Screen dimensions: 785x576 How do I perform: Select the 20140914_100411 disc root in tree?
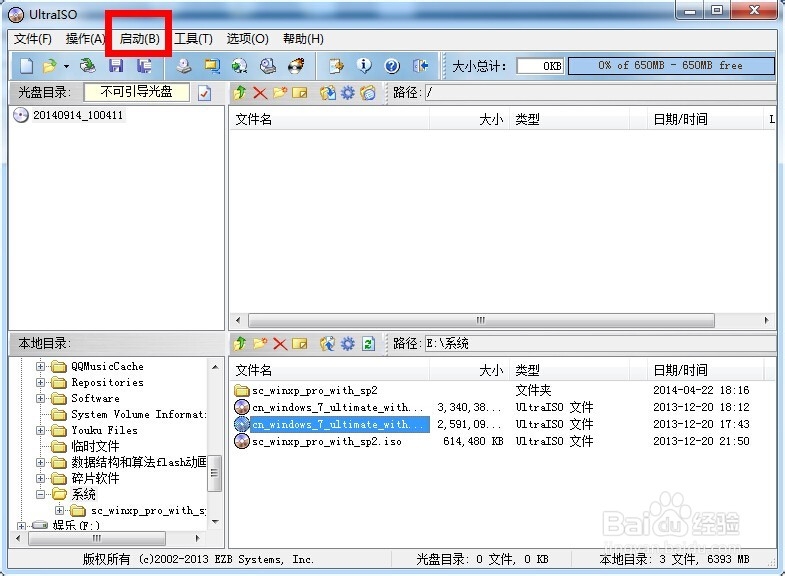78,115
